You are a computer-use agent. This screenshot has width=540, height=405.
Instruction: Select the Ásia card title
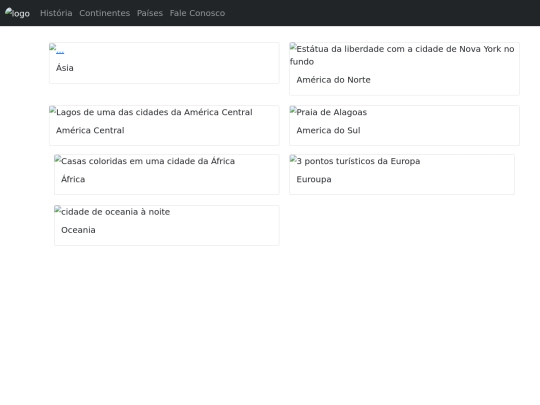[x=65, y=68]
